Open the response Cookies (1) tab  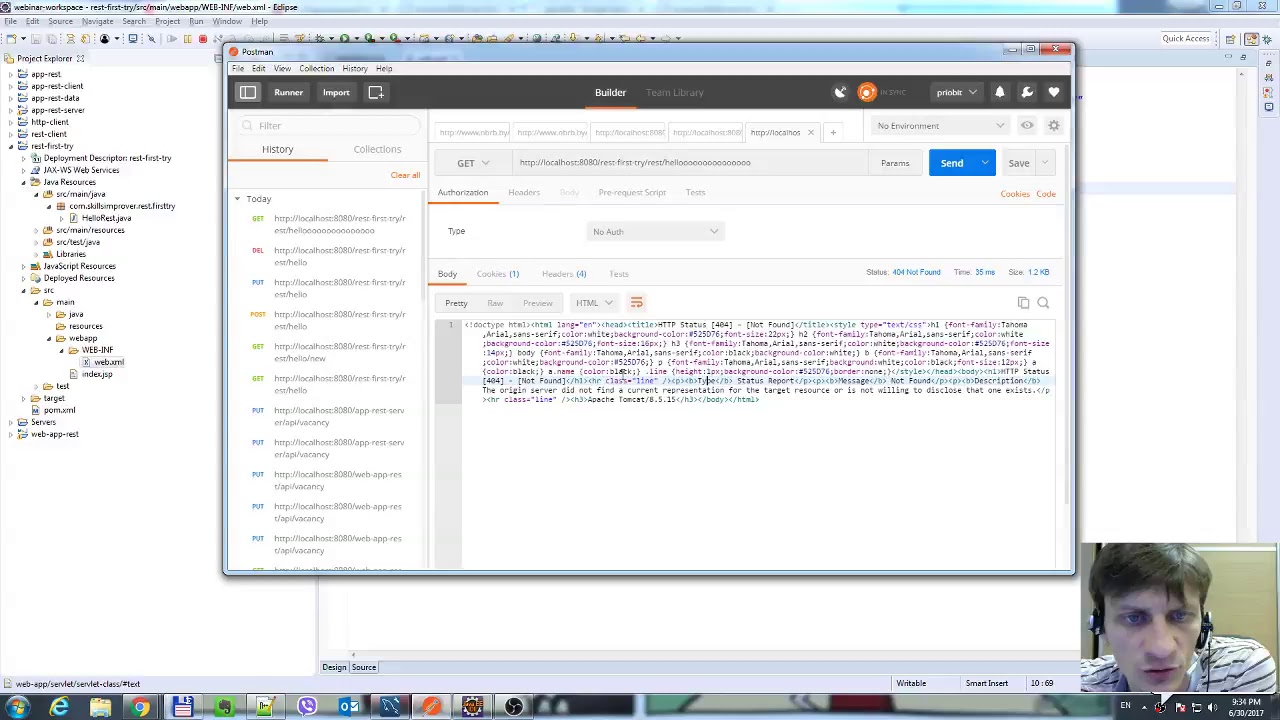click(497, 274)
